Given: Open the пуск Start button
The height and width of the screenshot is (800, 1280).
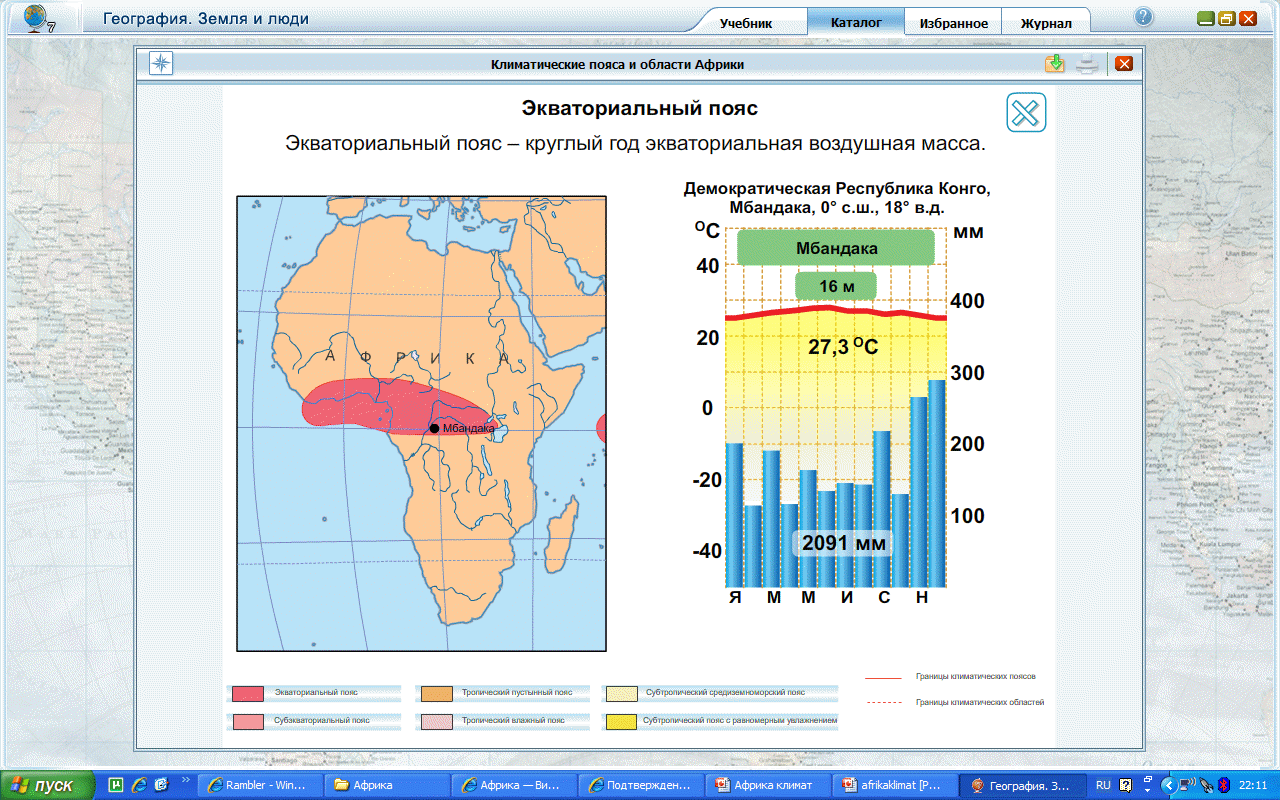Looking at the screenshot, I should coord(47,785).
